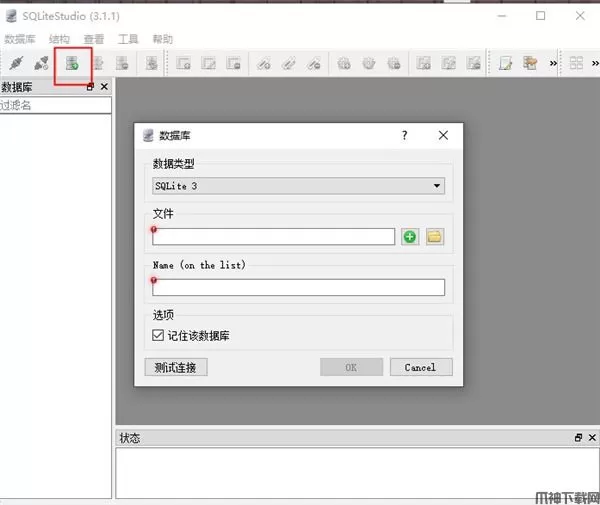Click the Disconnect from database icon
The image size is (600, 505).
(41, 63)
